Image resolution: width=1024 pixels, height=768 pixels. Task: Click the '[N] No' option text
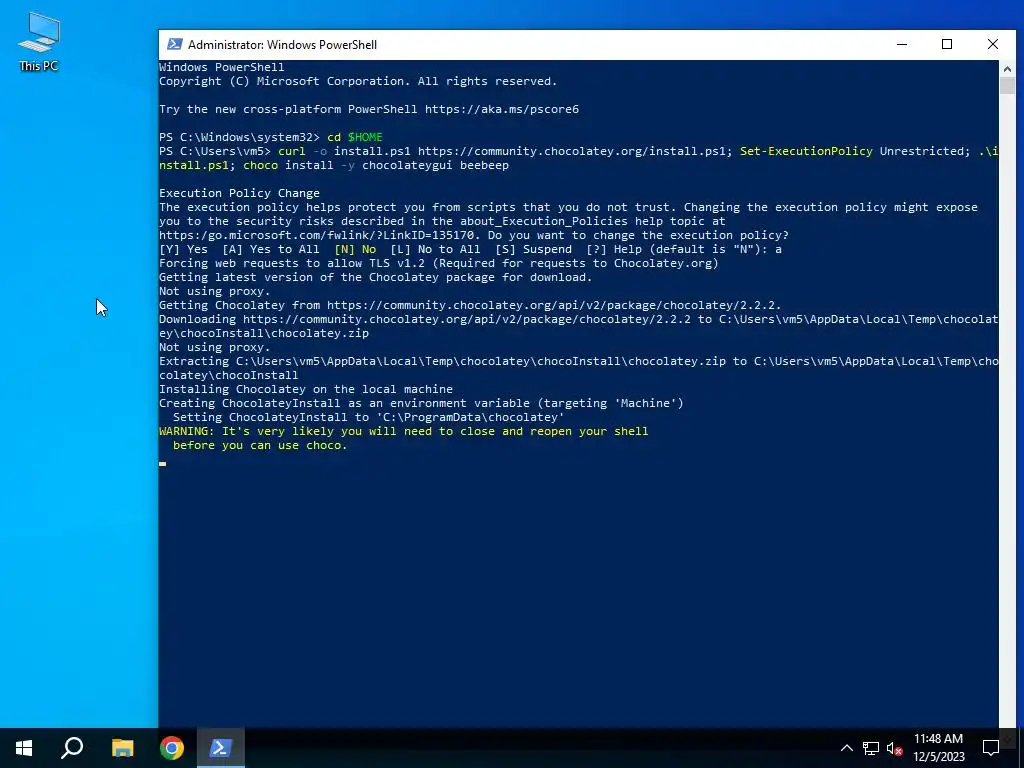(355, 249)
